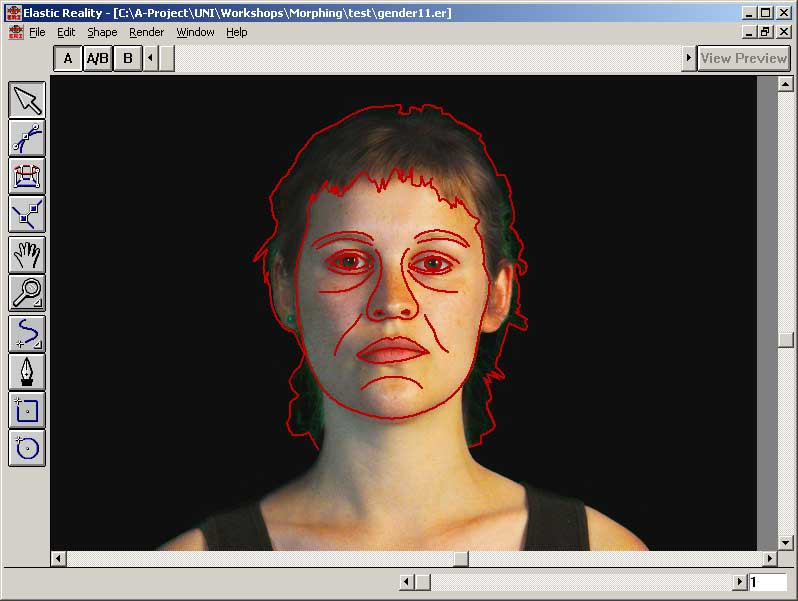Click the document icon beside File menu
The image size is (798, 601).
click(16, 32)
